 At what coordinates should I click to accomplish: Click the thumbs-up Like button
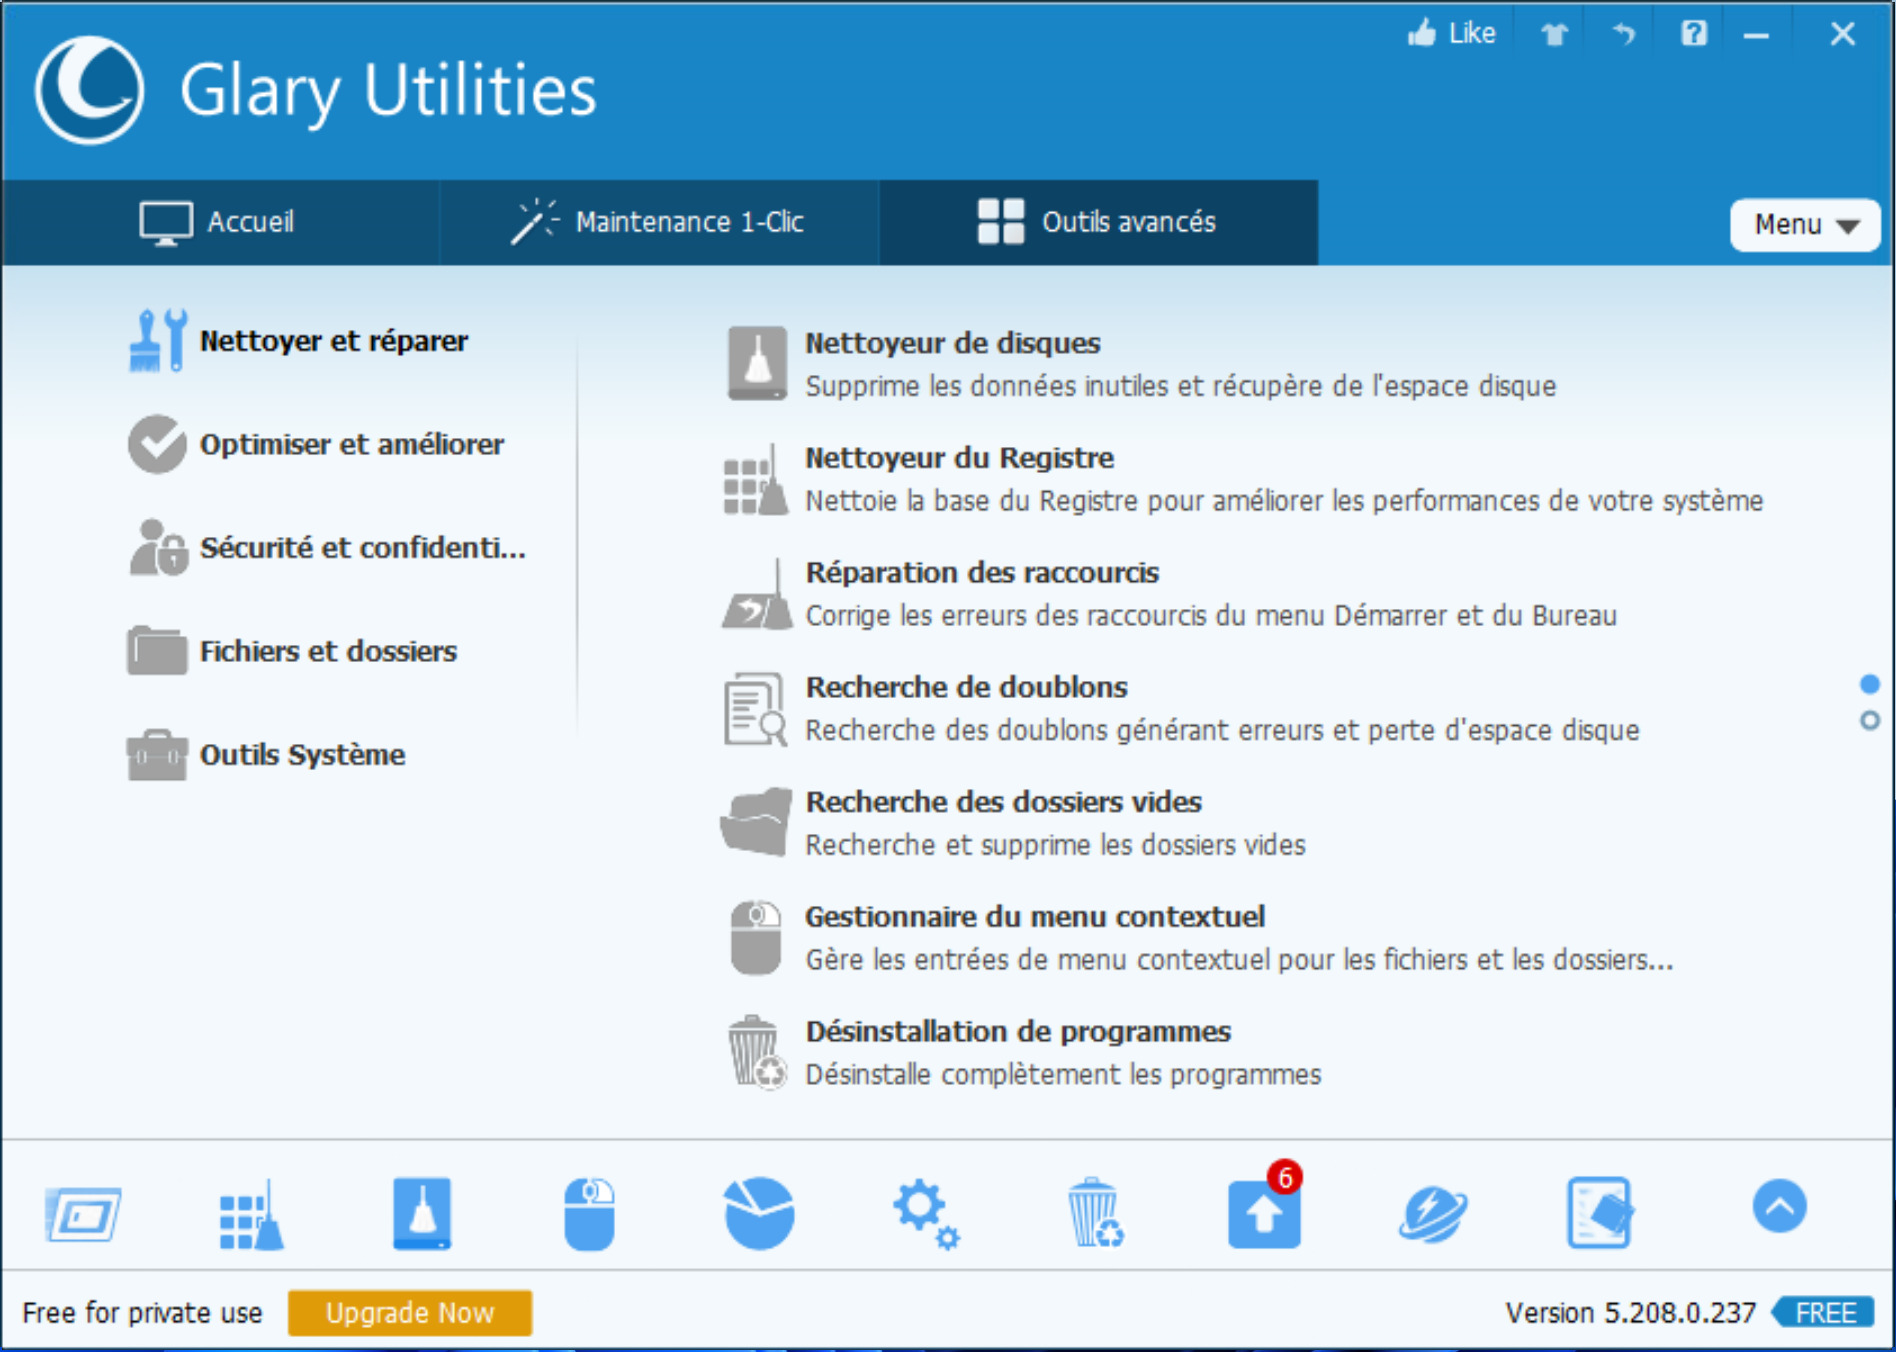click(1451, 34)
